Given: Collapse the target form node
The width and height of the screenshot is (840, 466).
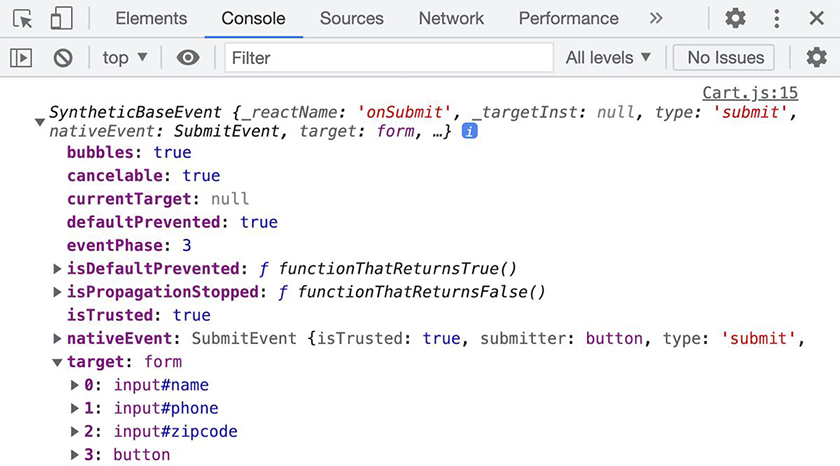Looking at the screenshot, I should 57,362.
